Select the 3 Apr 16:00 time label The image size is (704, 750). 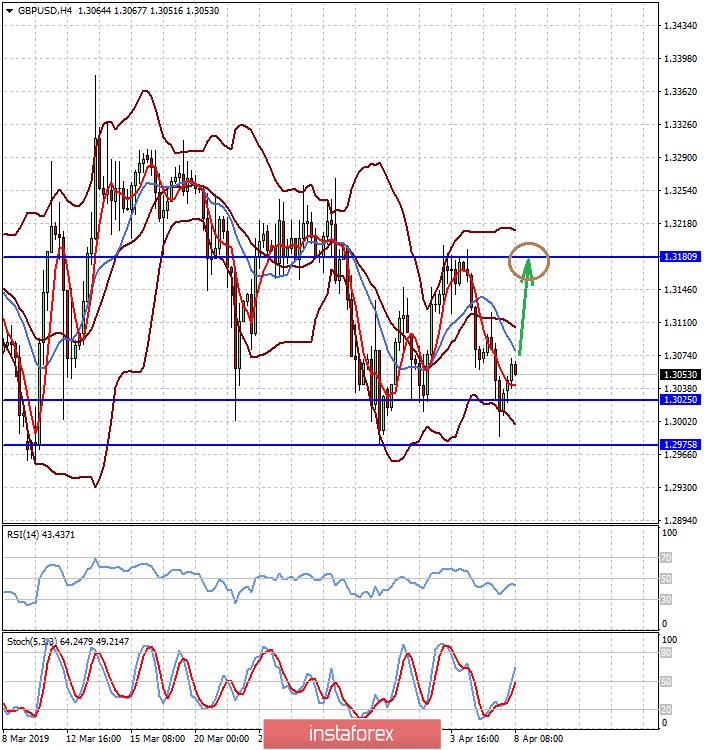click(x=474, y=739)
